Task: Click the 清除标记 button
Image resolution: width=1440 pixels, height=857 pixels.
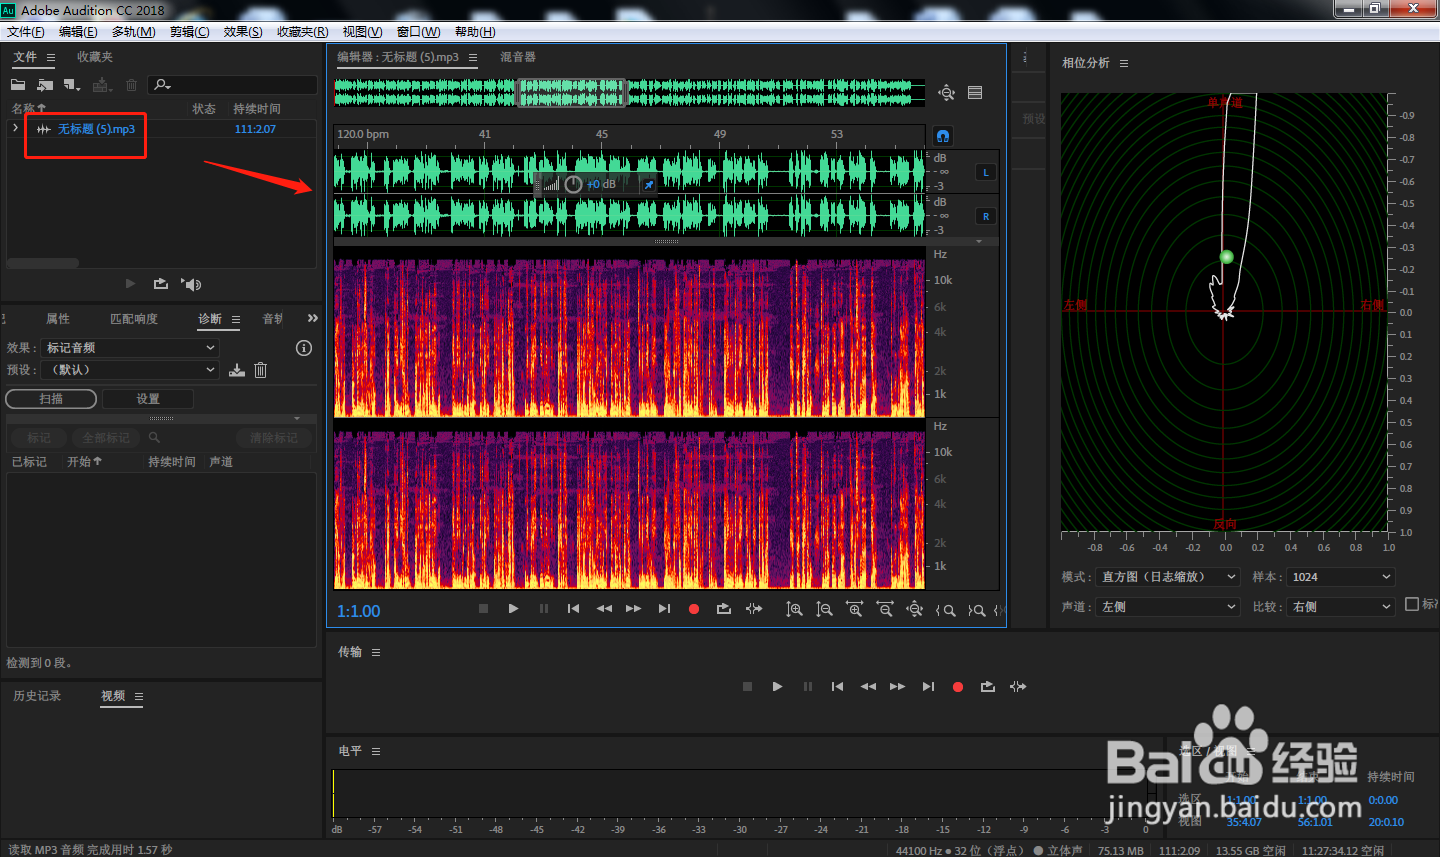Action: click(x=274, y=438)
